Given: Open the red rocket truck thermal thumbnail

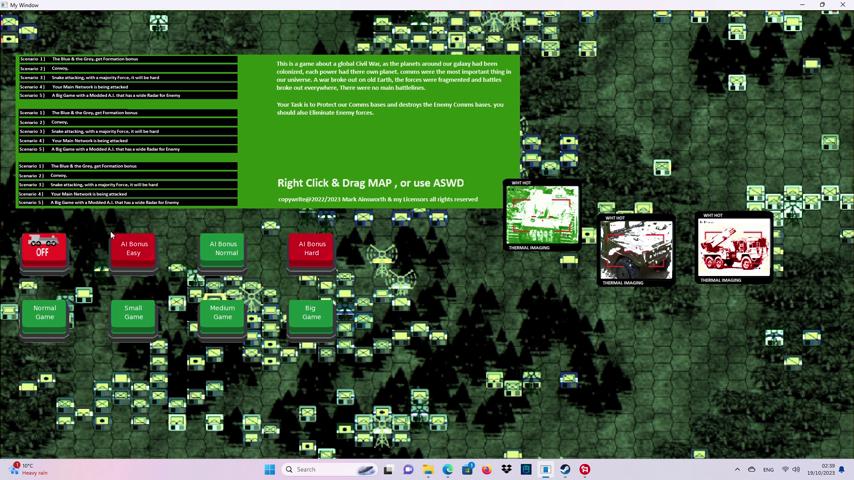Looking at the screenshot, I should click(x=734, y=248).
